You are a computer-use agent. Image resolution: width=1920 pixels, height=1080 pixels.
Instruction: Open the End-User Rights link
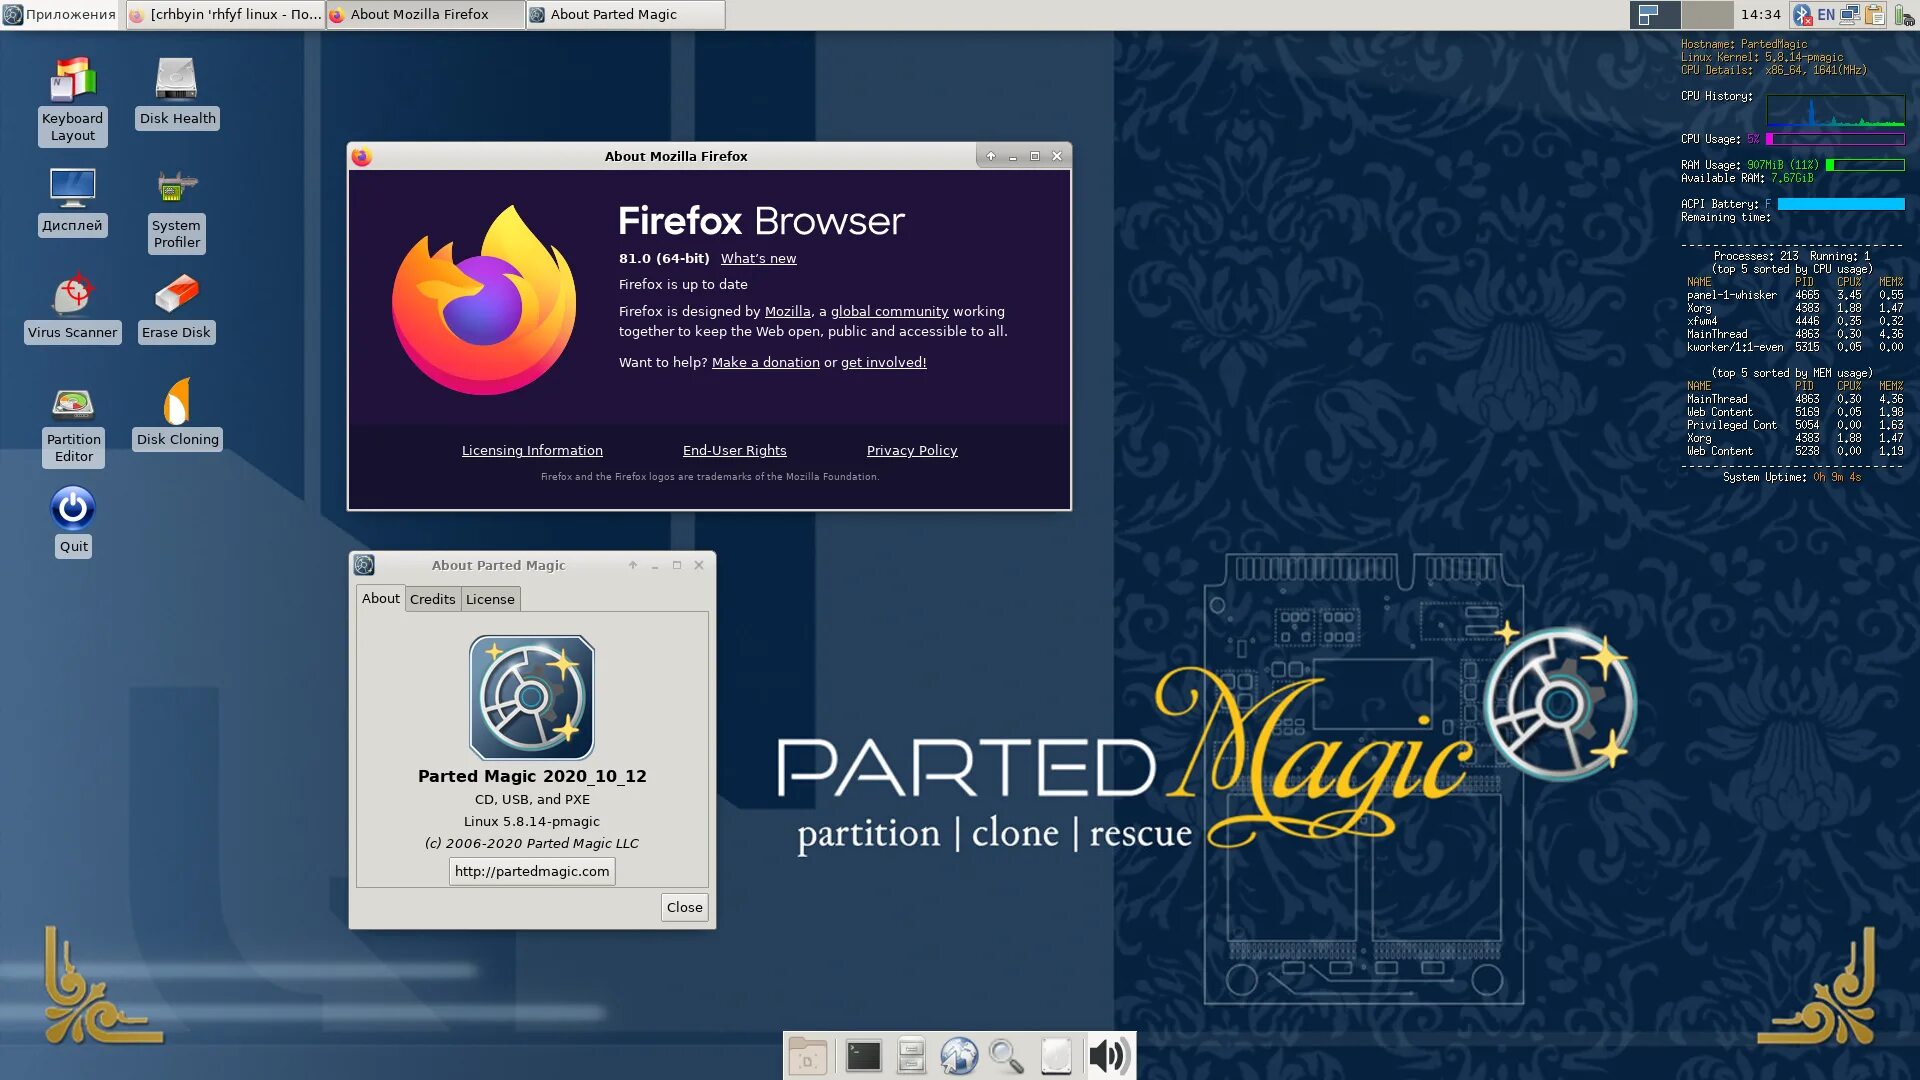tap(734, 450)
